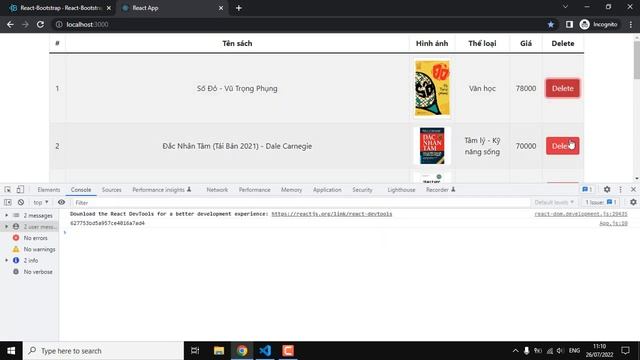Open the taskbar volume control
This screenshot has width=640, height=360.
[560, 351]
